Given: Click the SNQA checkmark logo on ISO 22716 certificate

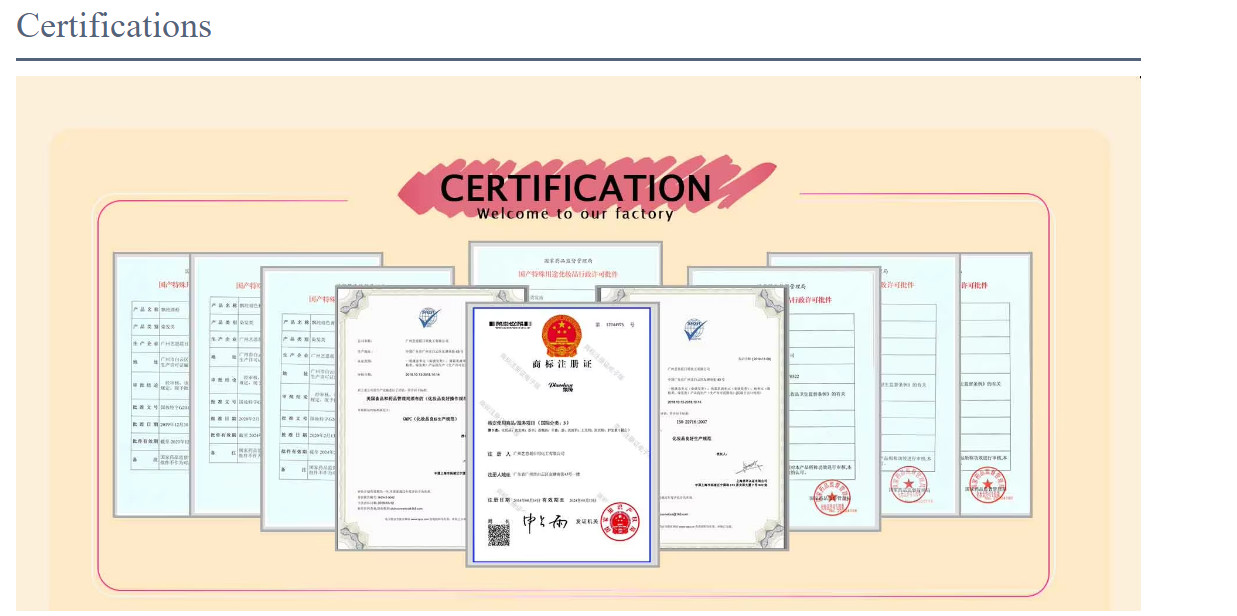Looking at the screenshot, I should pos(694,329).
